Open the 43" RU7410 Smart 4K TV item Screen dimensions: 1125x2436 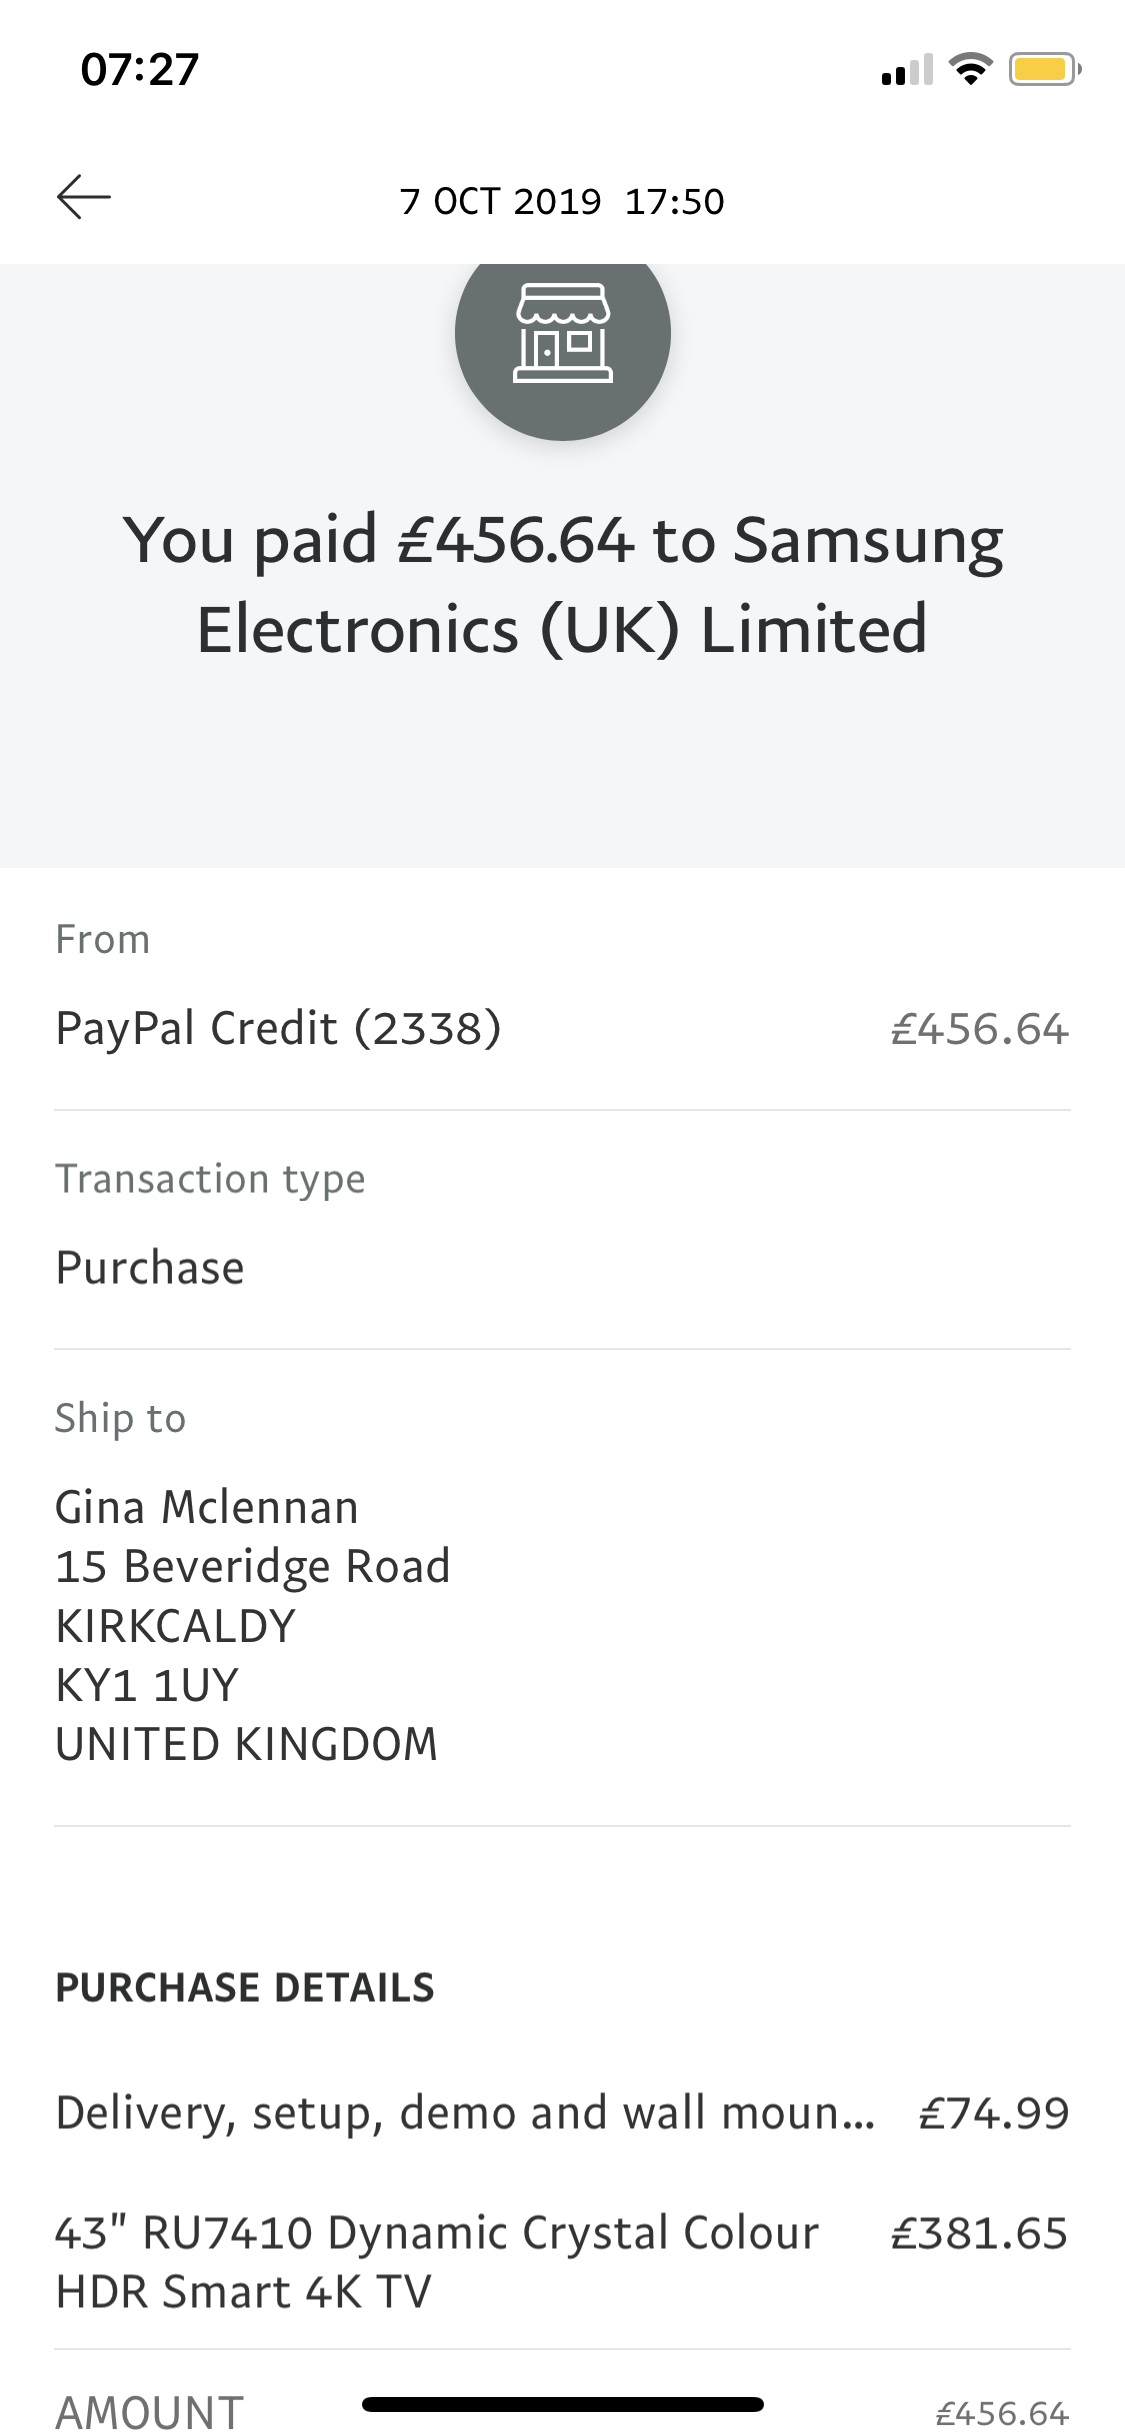437,2262
